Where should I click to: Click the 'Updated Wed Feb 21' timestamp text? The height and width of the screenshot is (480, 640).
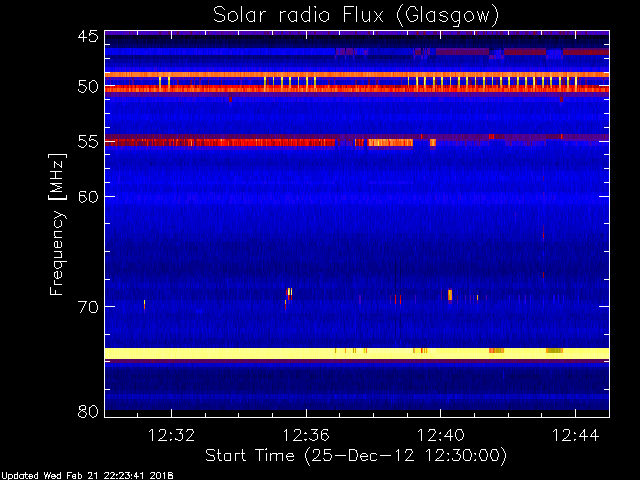pyautogui.click(x=87, y=476)
